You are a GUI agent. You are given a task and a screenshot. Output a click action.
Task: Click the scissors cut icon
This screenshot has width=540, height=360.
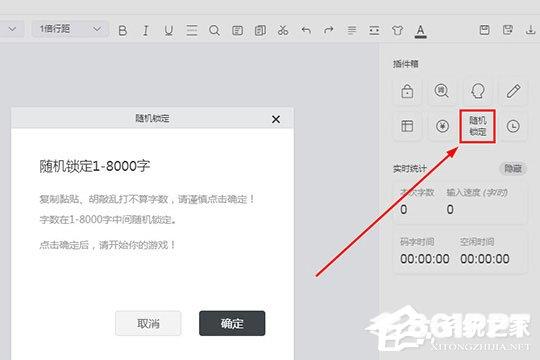(283, 30)
